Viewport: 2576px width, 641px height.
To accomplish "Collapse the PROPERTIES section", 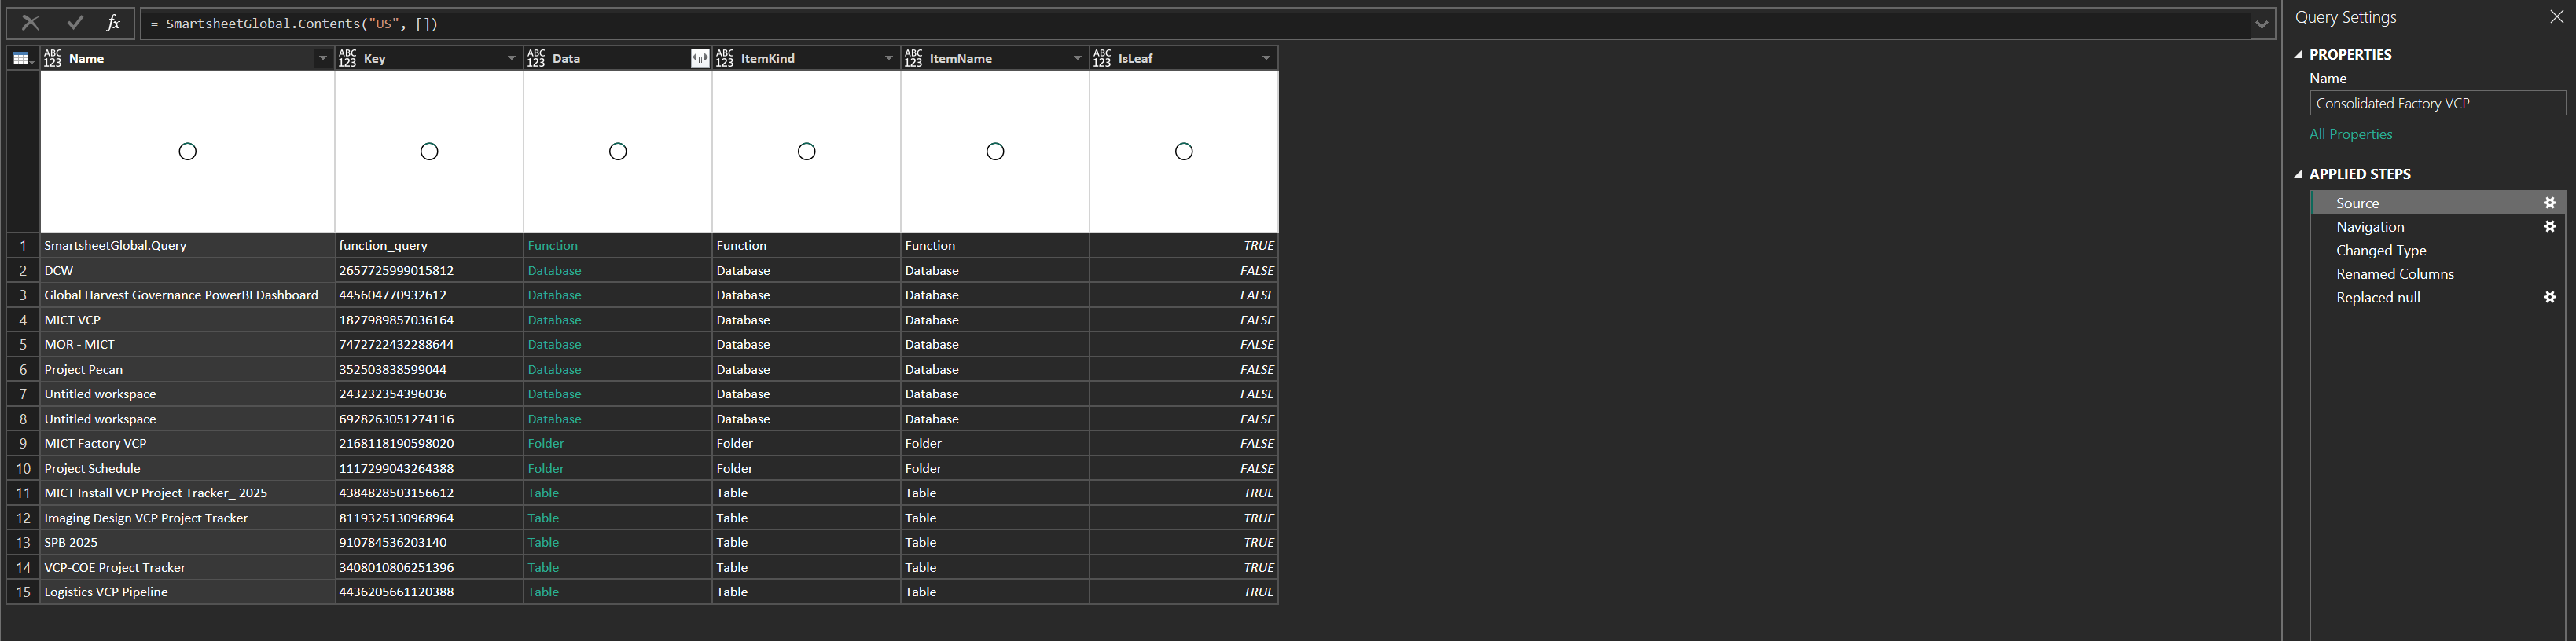I will tap(2298, 55).
